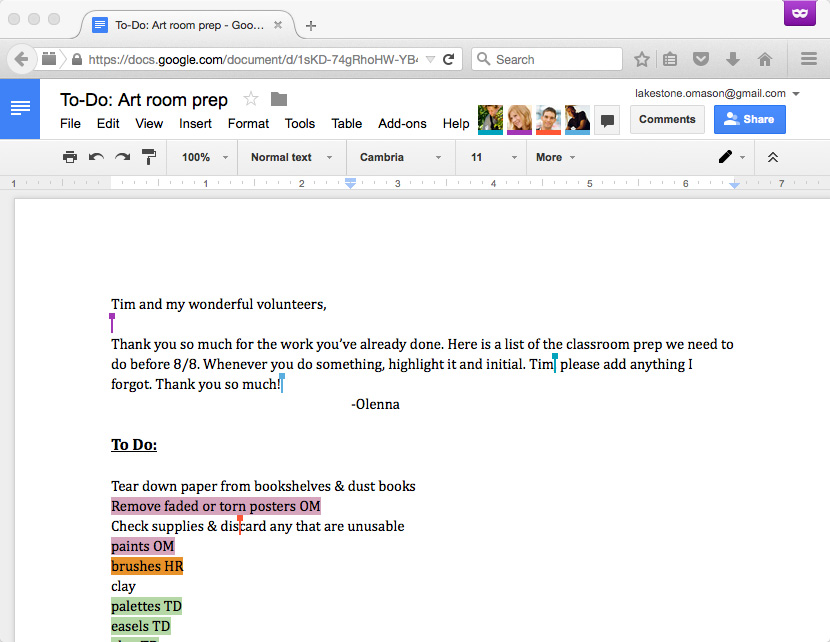Screen dimensions: 830x642
Task: Expand the editing mode pen dropdown
Action: pyautogui.click(x=730, y=157)
